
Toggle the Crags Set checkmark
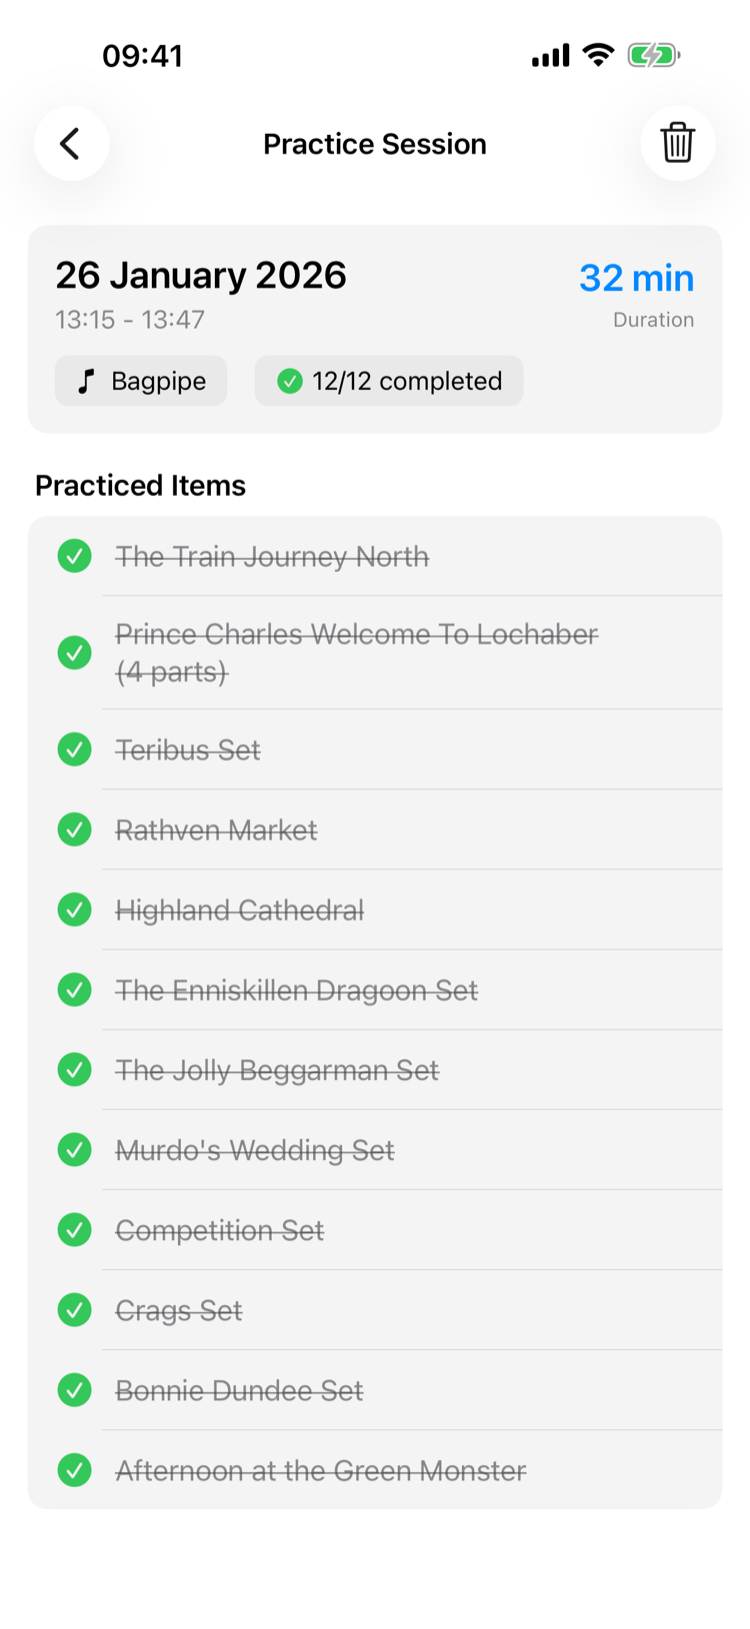click(x=74, y=1309)
